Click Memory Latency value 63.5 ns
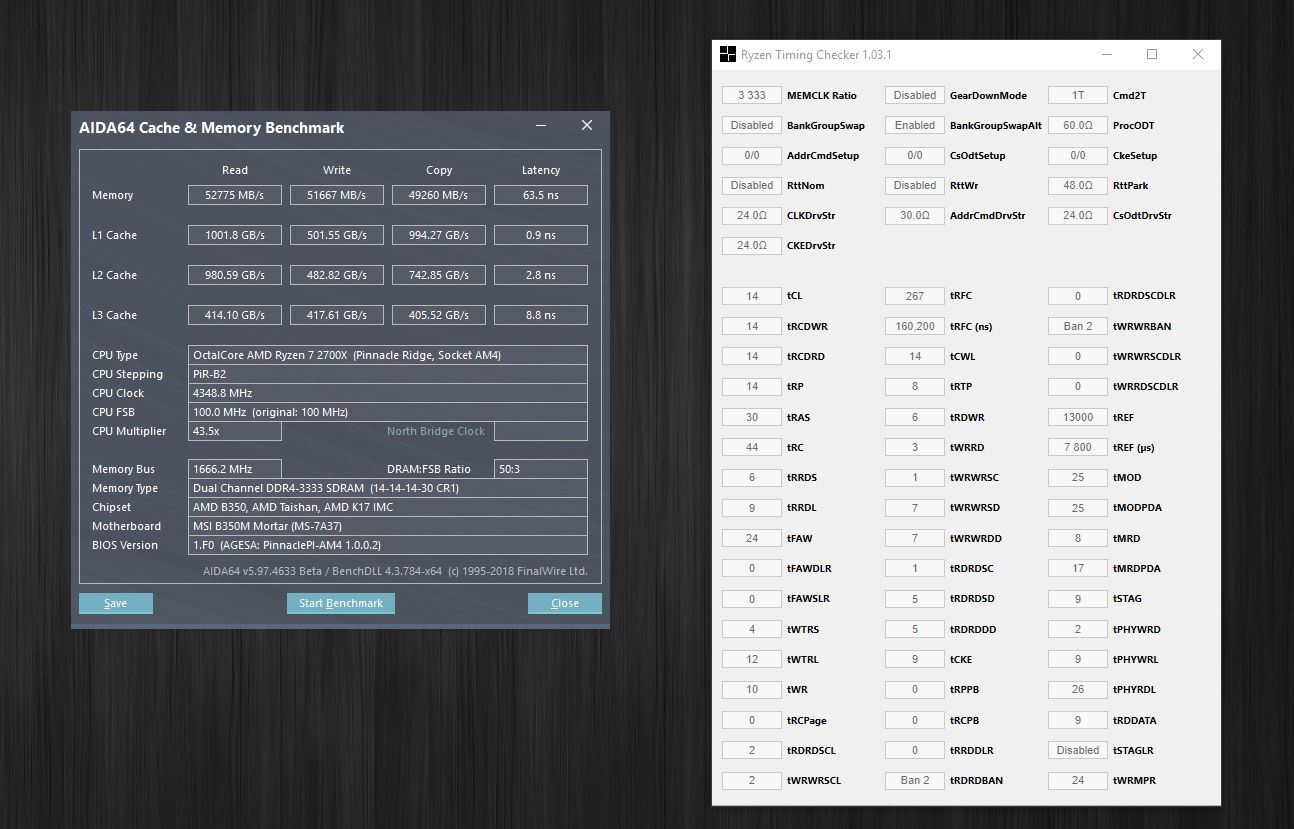The image size is (1294, 829). click(x=541, y=195)
